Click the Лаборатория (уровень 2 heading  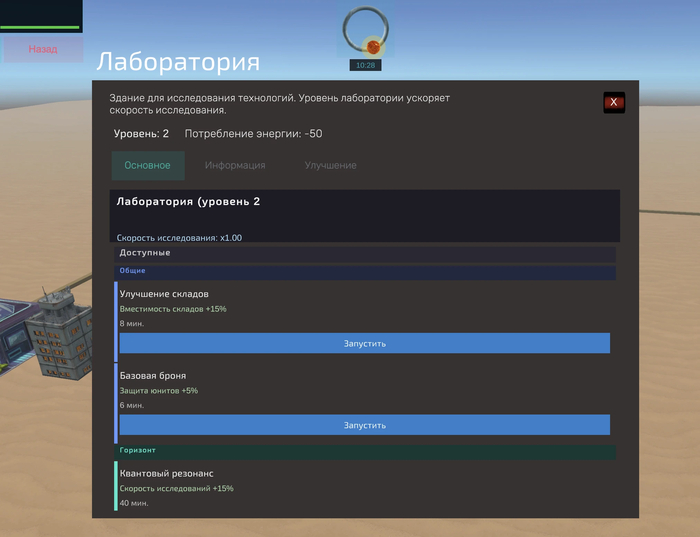[188, 202]
